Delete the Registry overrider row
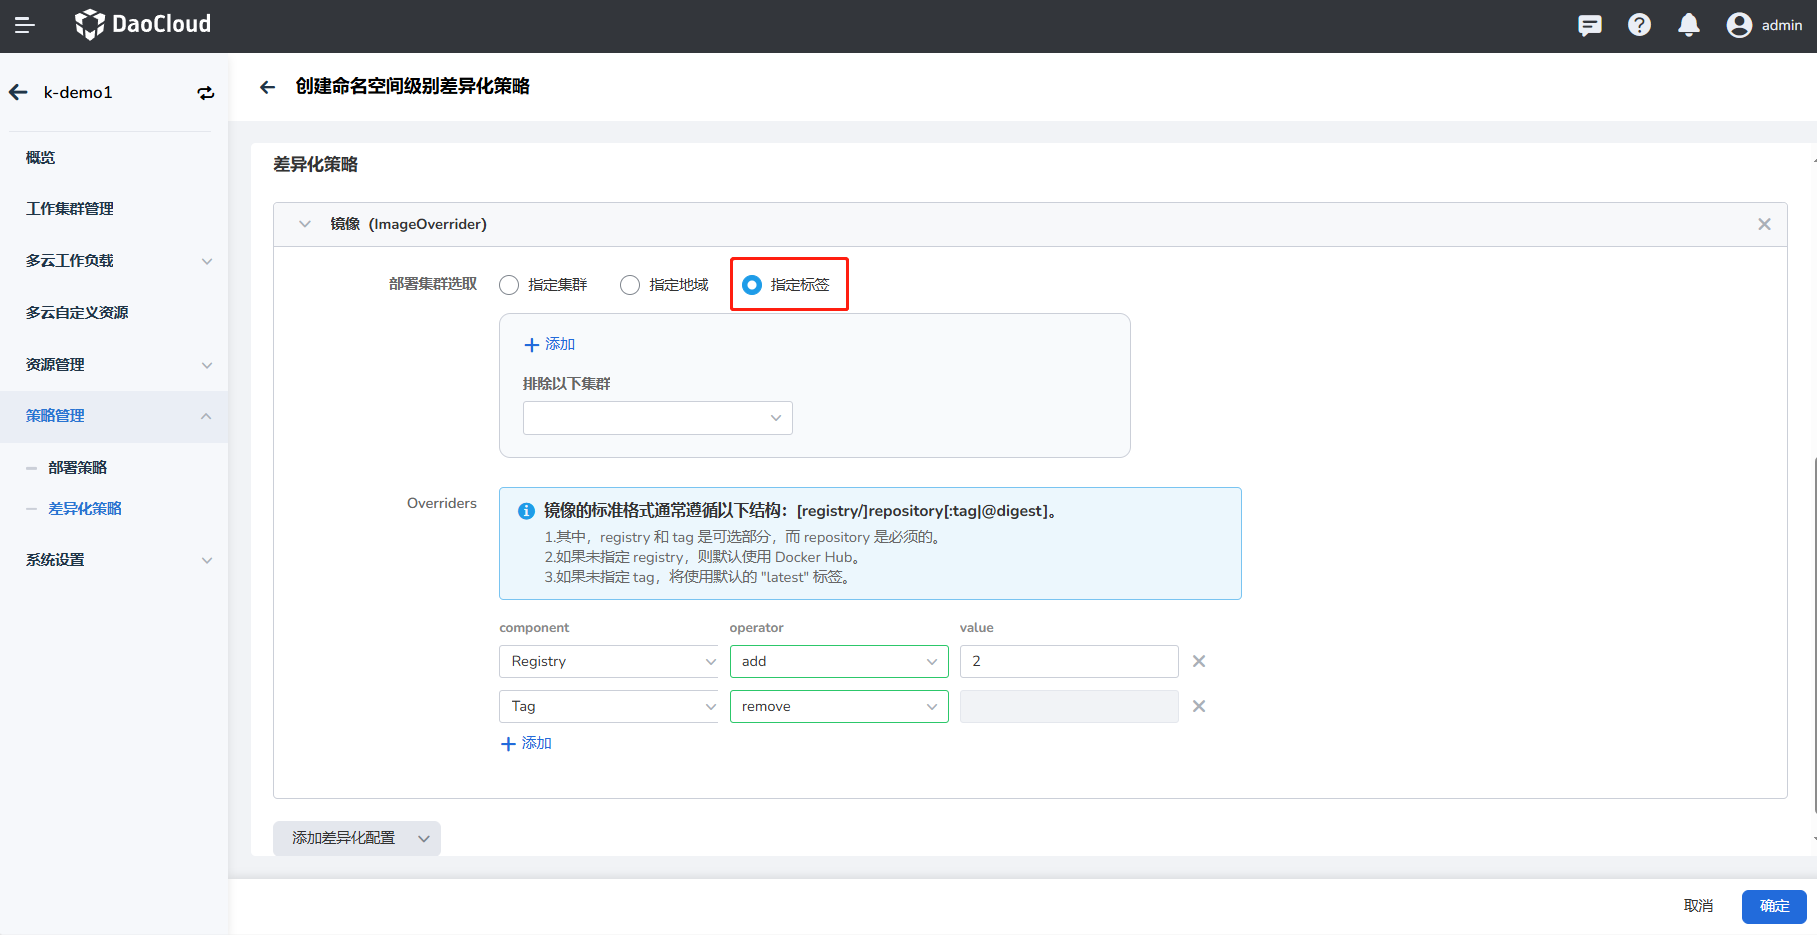This screenshot has width=1817, height=935. point(1199,661)
